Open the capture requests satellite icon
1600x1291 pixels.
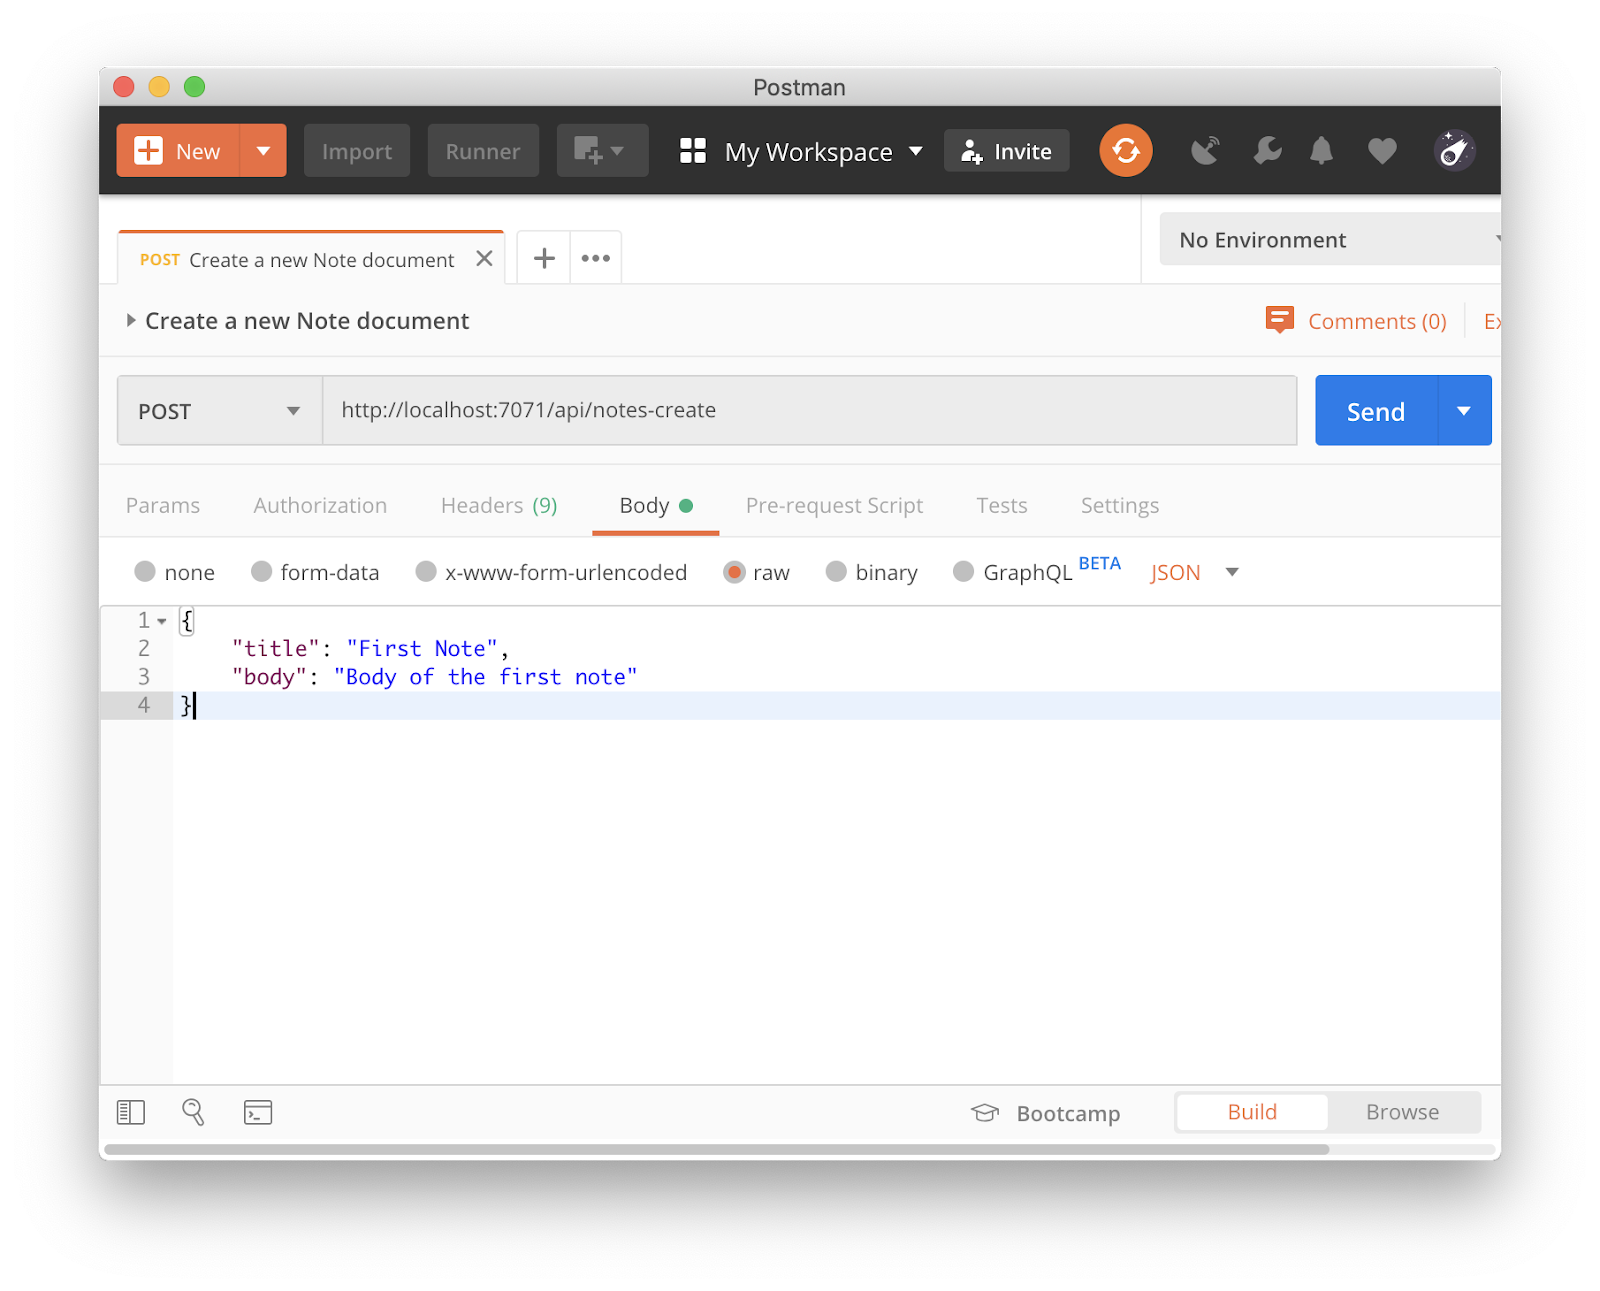click(1206, 151)
